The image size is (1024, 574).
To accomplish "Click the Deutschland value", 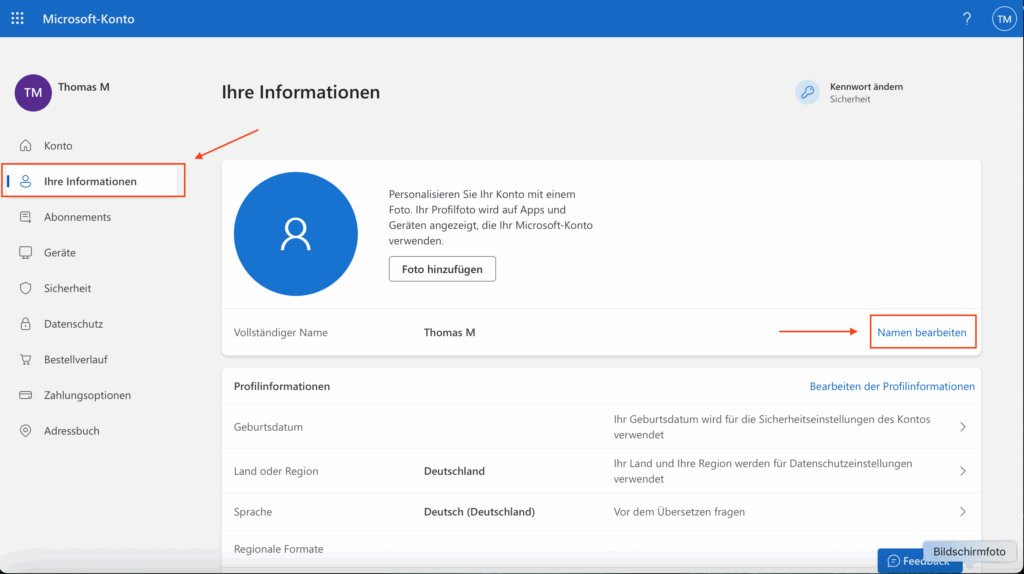I will pos(454,471).
